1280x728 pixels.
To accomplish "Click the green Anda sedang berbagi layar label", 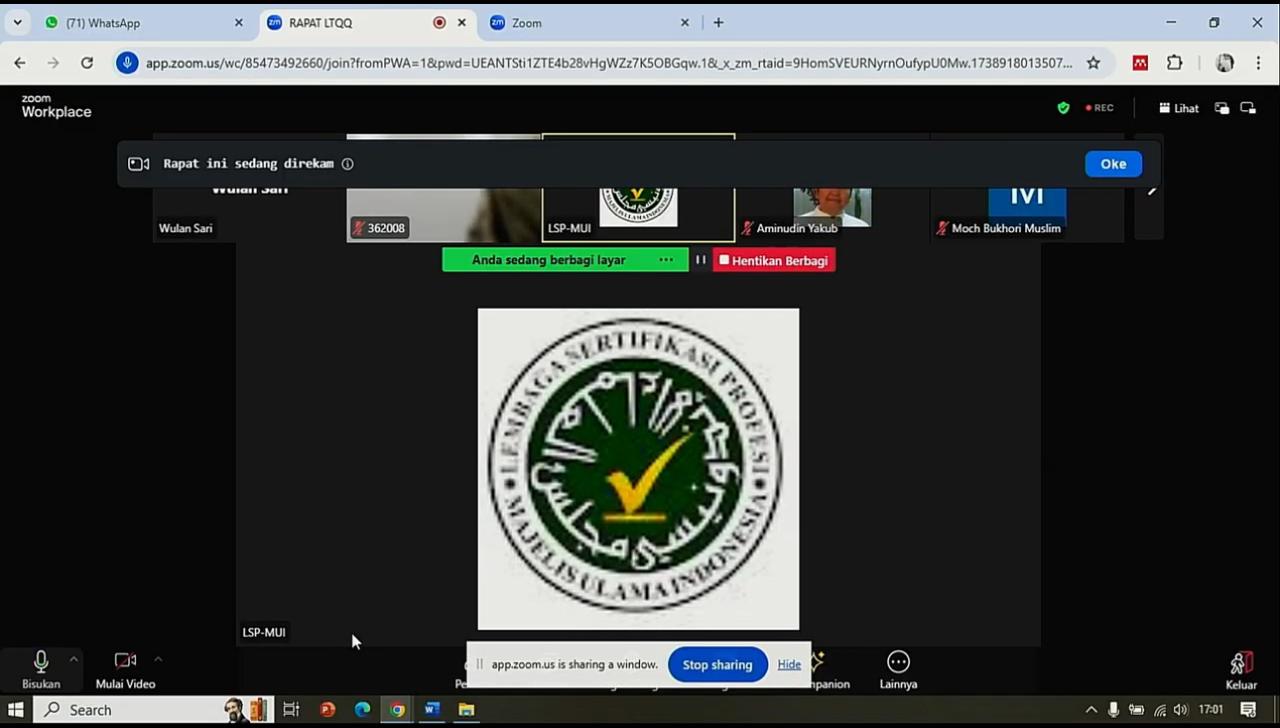I will (x=549, y=260).
